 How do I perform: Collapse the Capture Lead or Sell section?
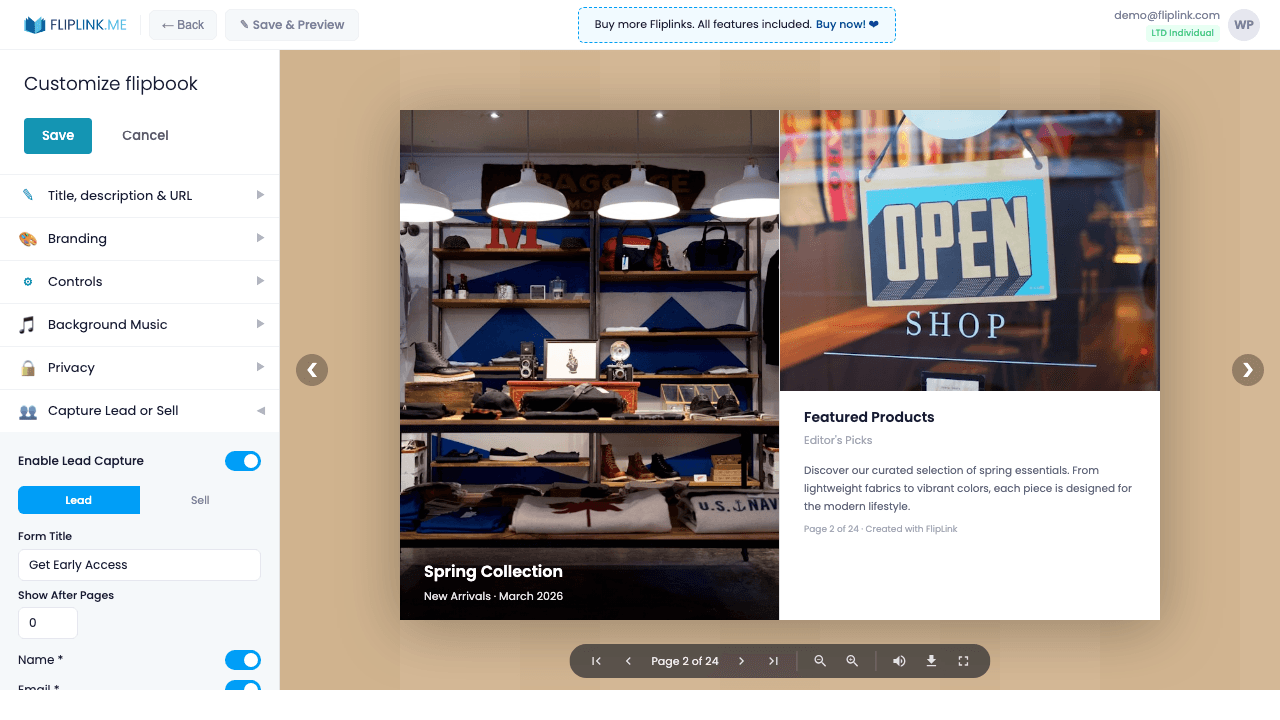139,410
